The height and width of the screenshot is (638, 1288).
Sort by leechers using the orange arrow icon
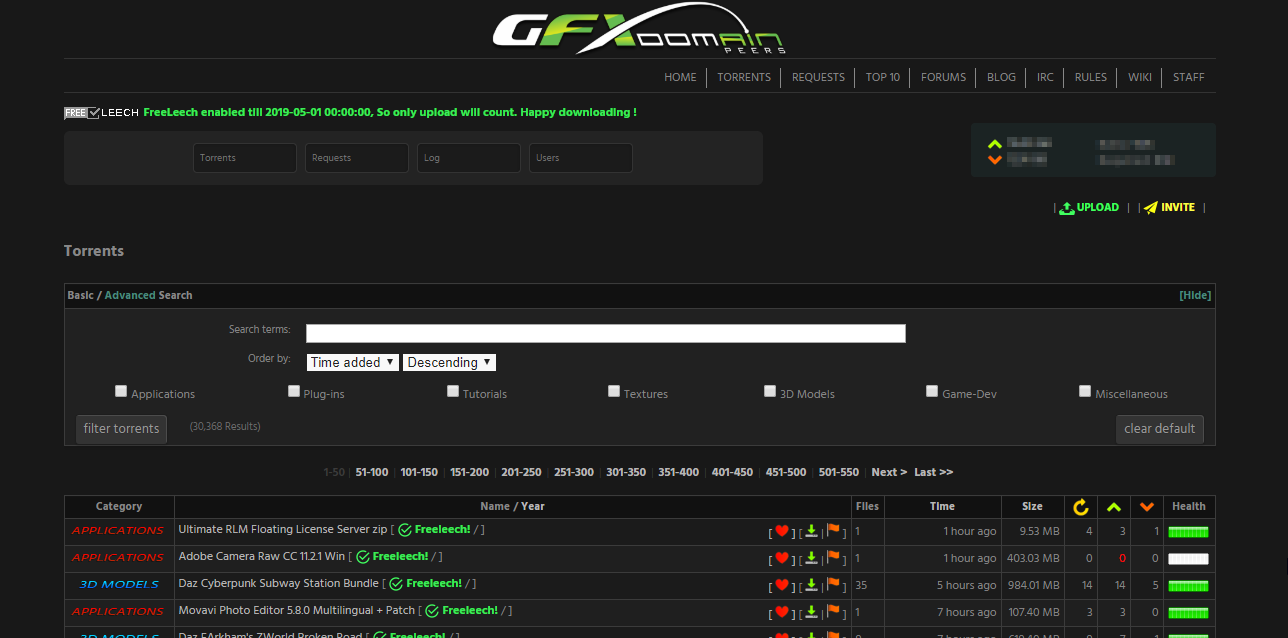(x=1147, y=506)
